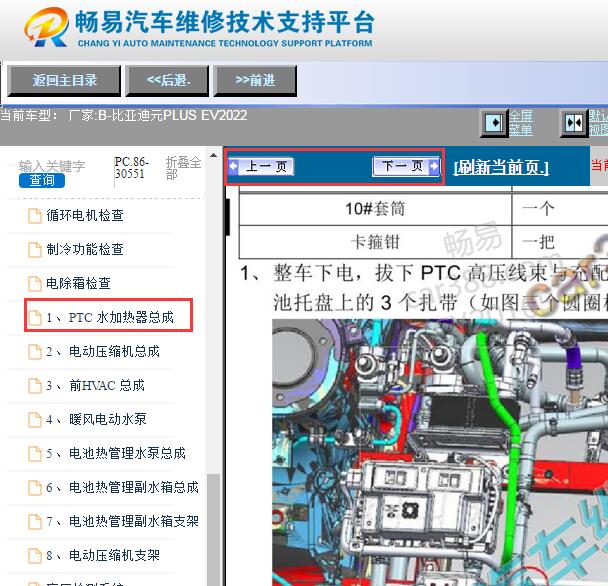608x586 pixels.
Task: Click 刷新当前页 refresh link
Action: tap(501, 168)
